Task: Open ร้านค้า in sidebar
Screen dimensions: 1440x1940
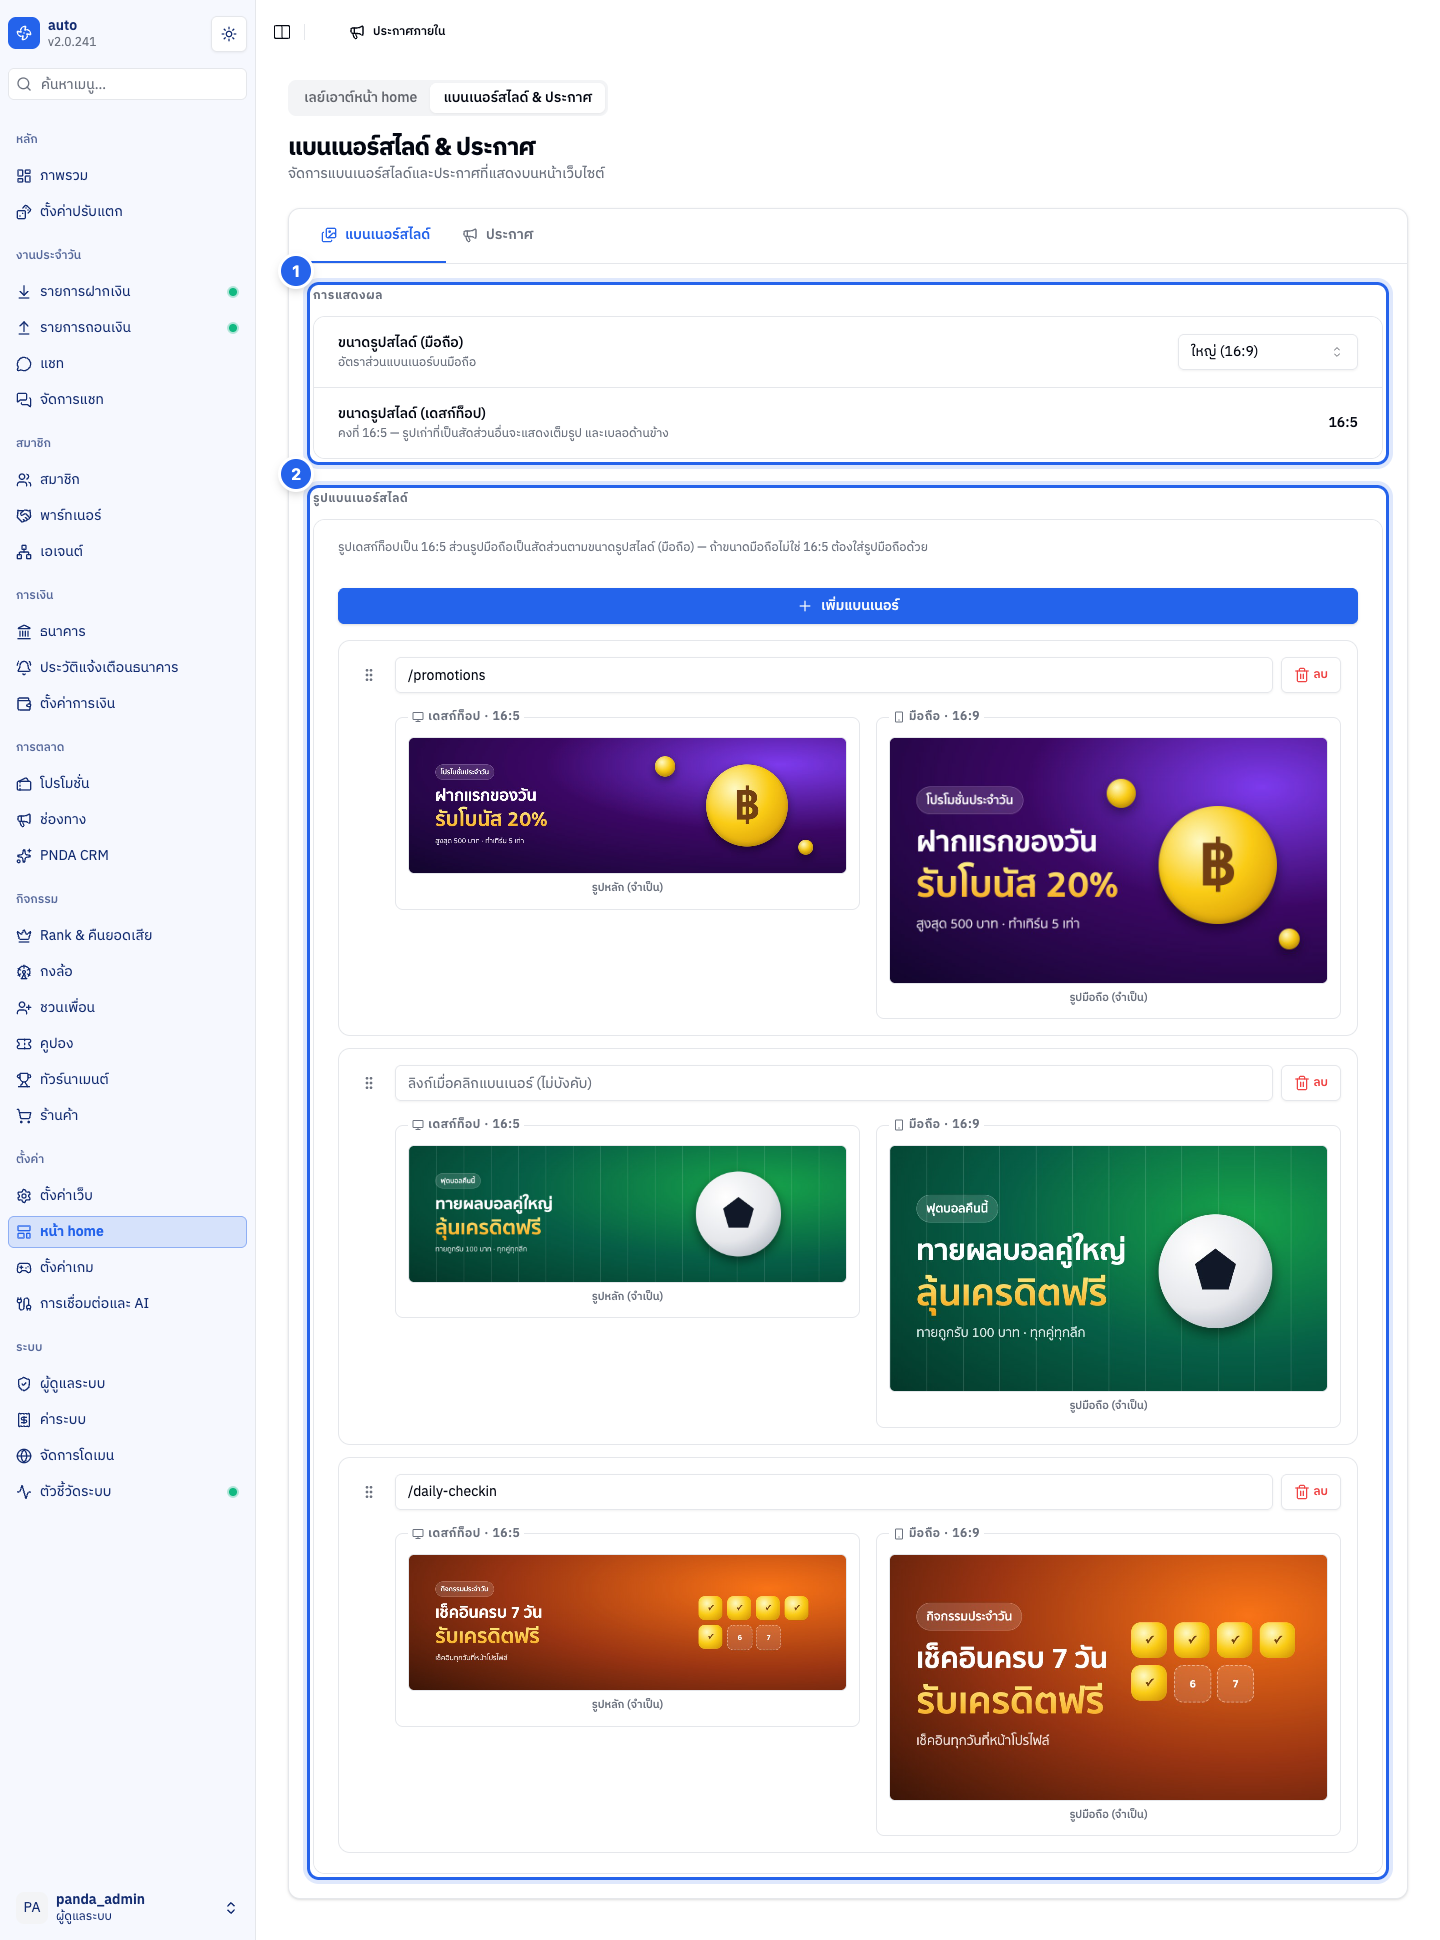Action: coord(127,1116)
